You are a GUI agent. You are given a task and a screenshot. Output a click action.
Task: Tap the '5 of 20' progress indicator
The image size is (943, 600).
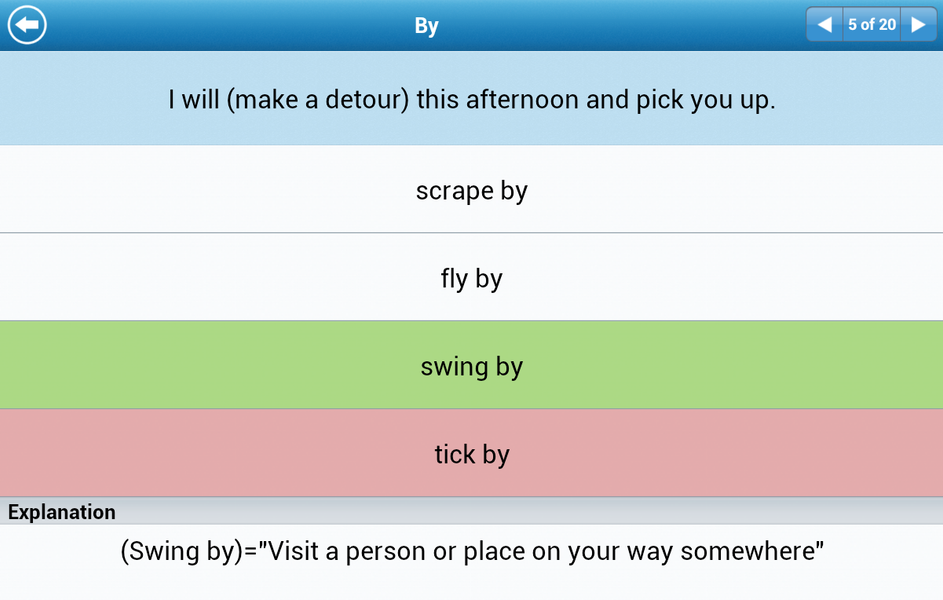click(871, 24)
